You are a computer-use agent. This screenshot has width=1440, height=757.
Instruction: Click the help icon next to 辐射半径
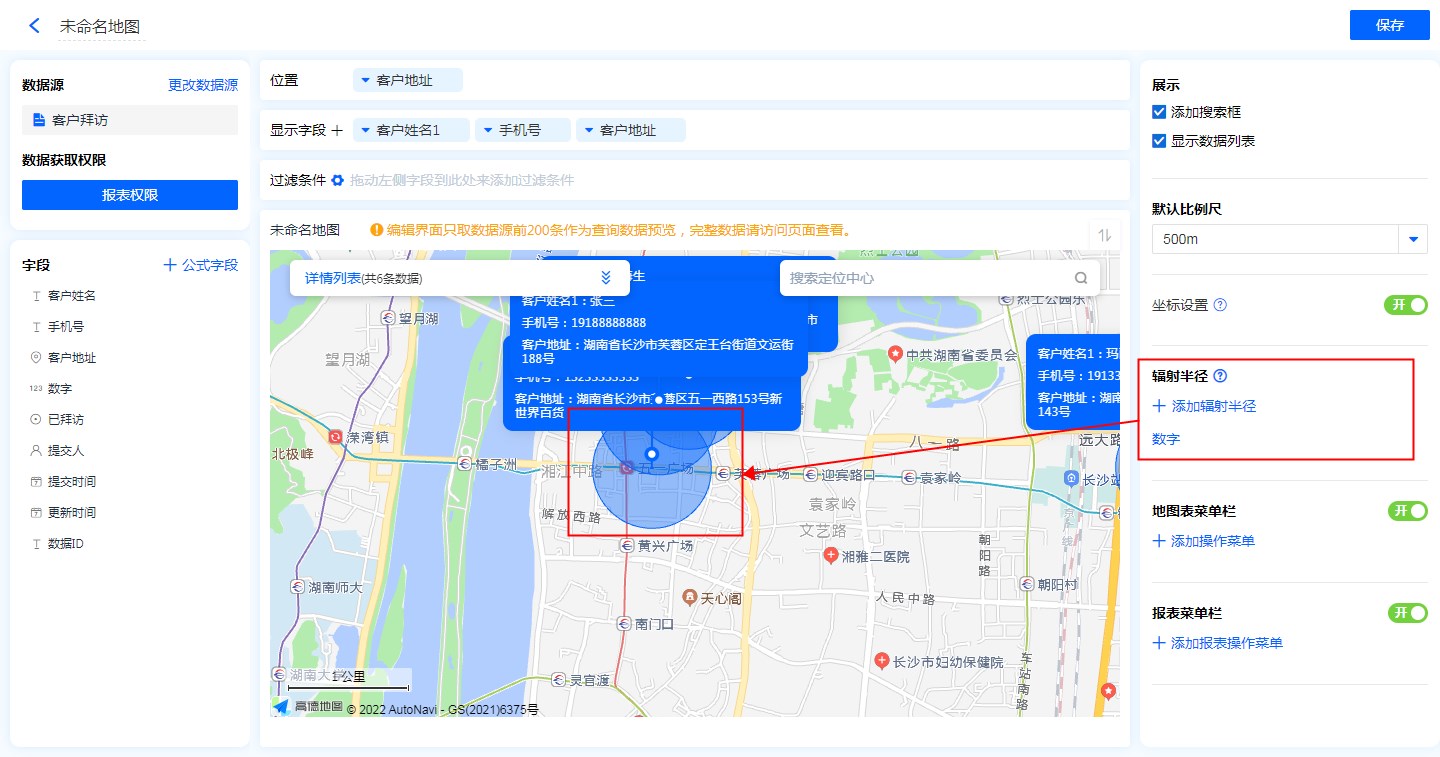point(1220,377)
